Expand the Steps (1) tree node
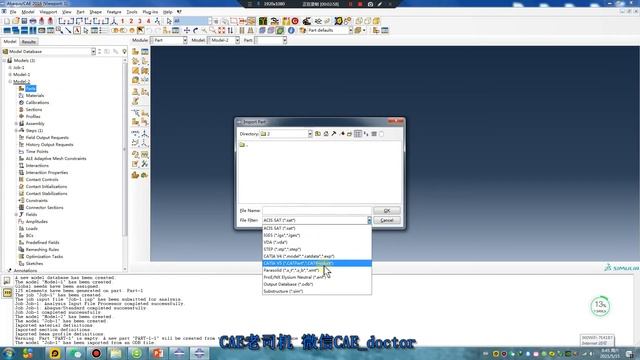Viewport: 640px width, 360px height. click(x=16, y=131)
